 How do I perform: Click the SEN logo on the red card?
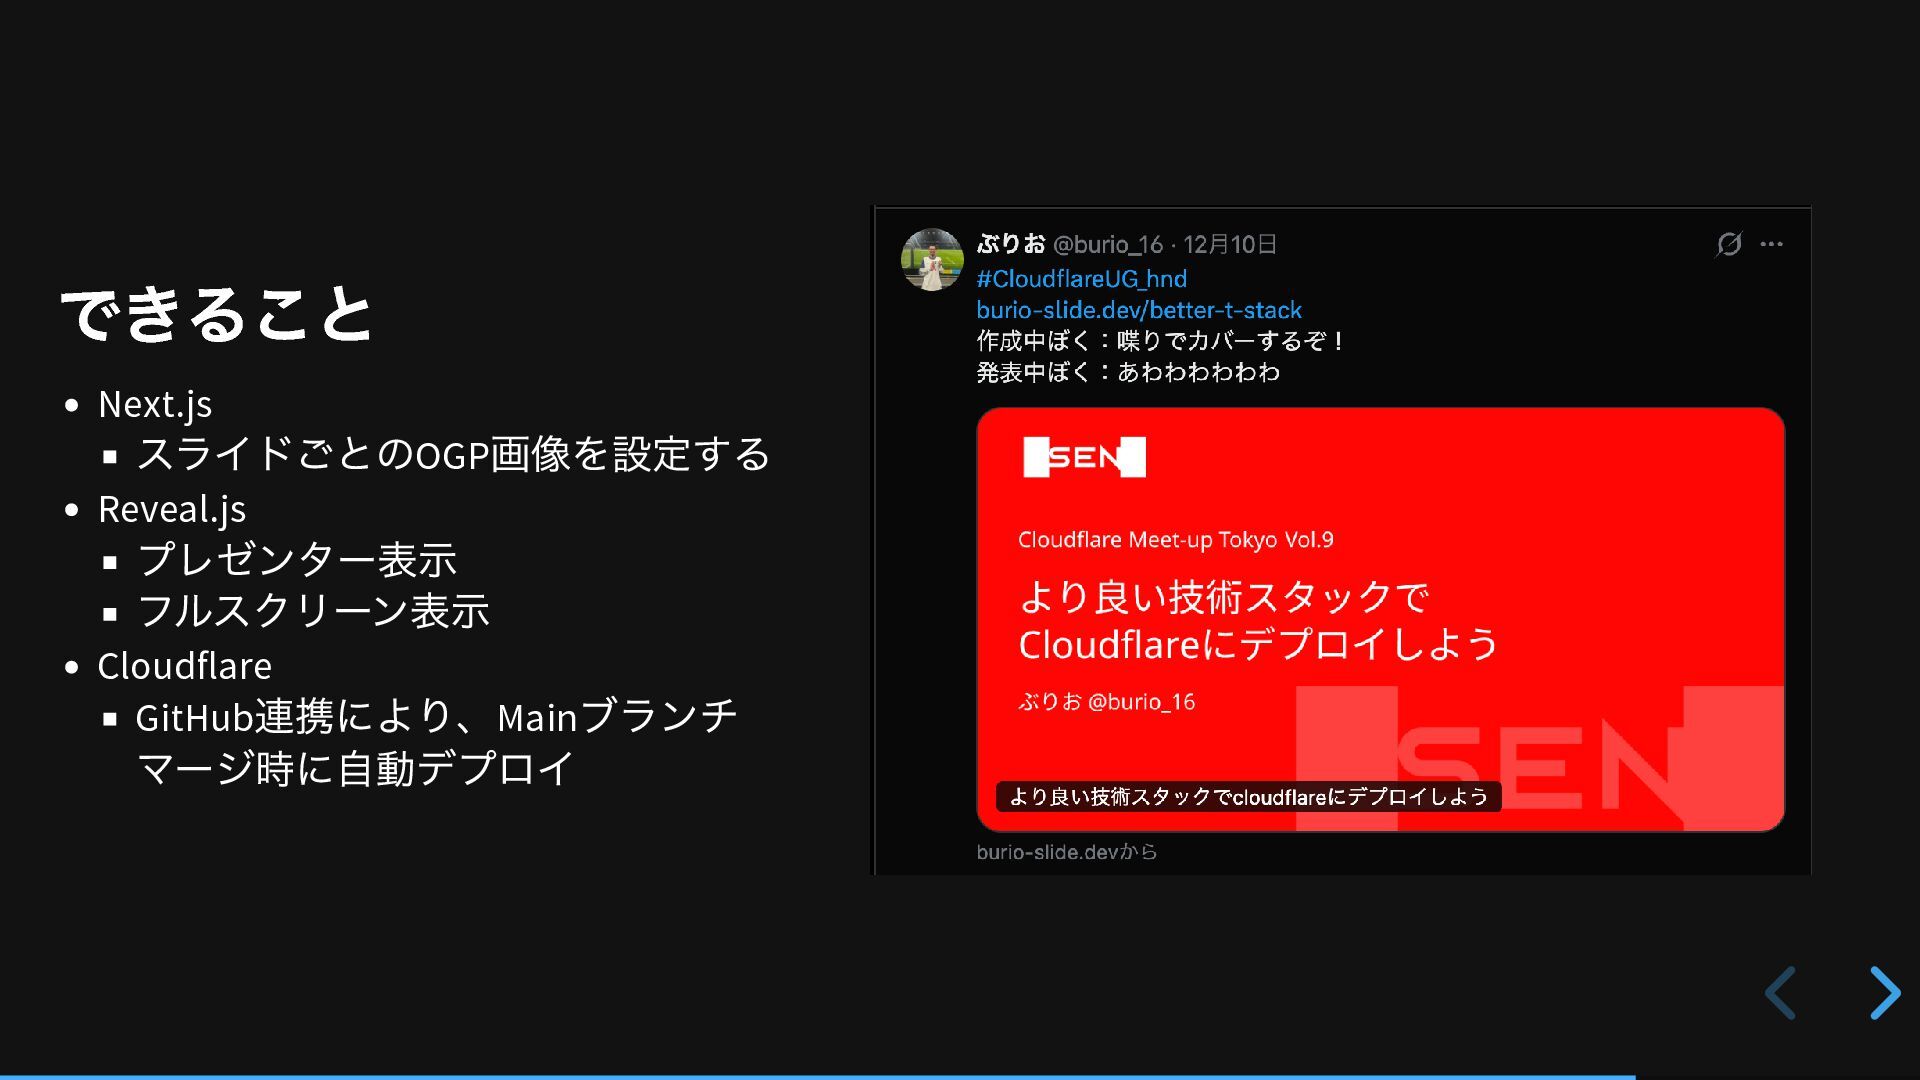[1084, 457]
